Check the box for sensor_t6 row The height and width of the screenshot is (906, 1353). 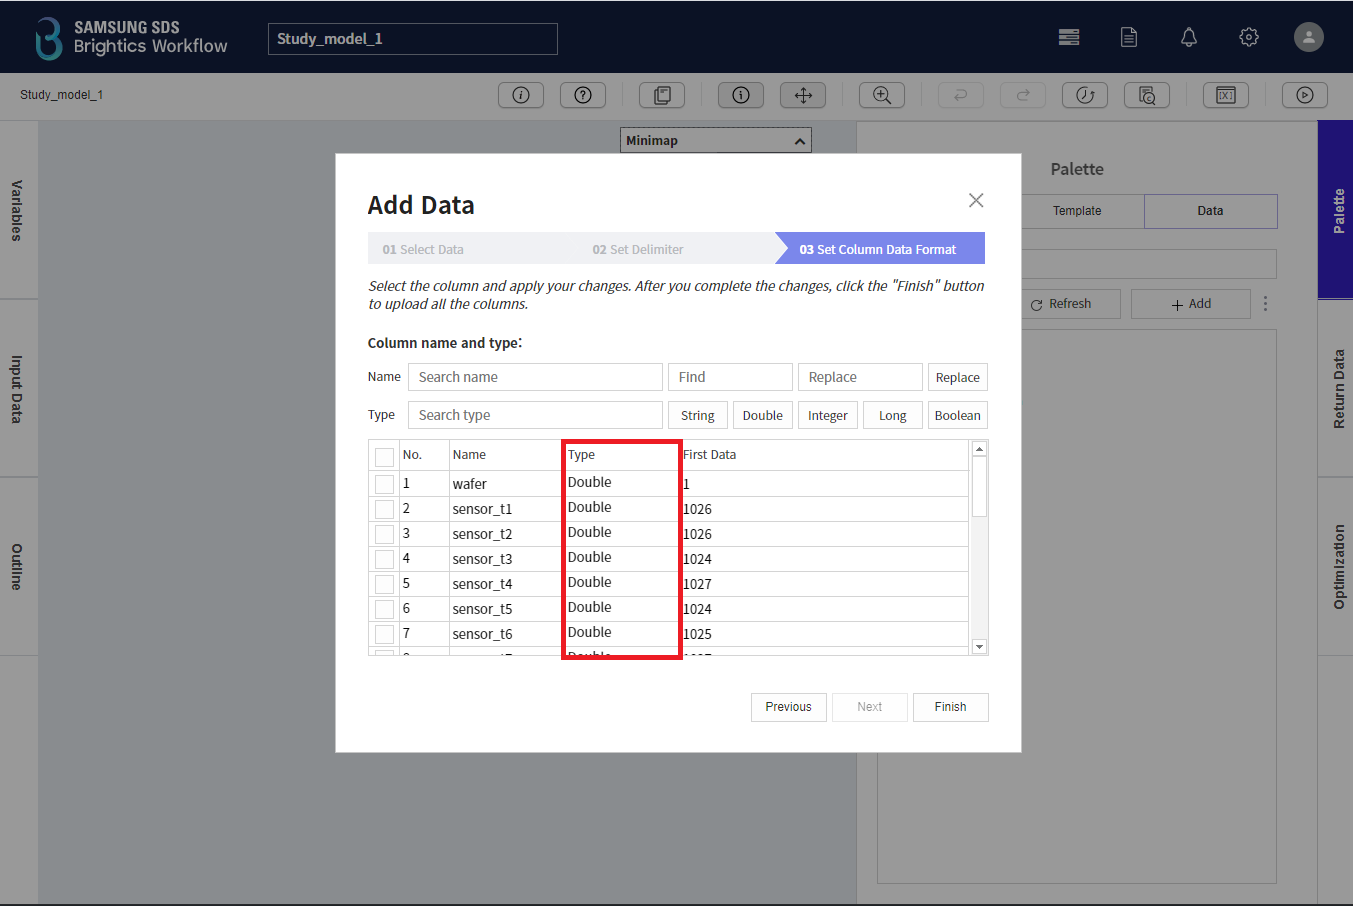point(384,634)
